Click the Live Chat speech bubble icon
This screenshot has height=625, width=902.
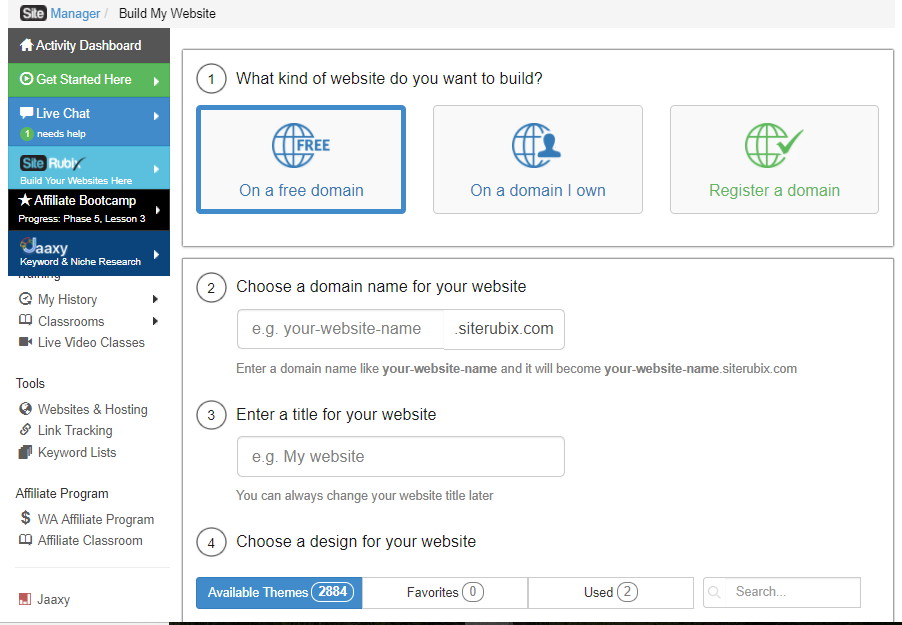(26, 113)
